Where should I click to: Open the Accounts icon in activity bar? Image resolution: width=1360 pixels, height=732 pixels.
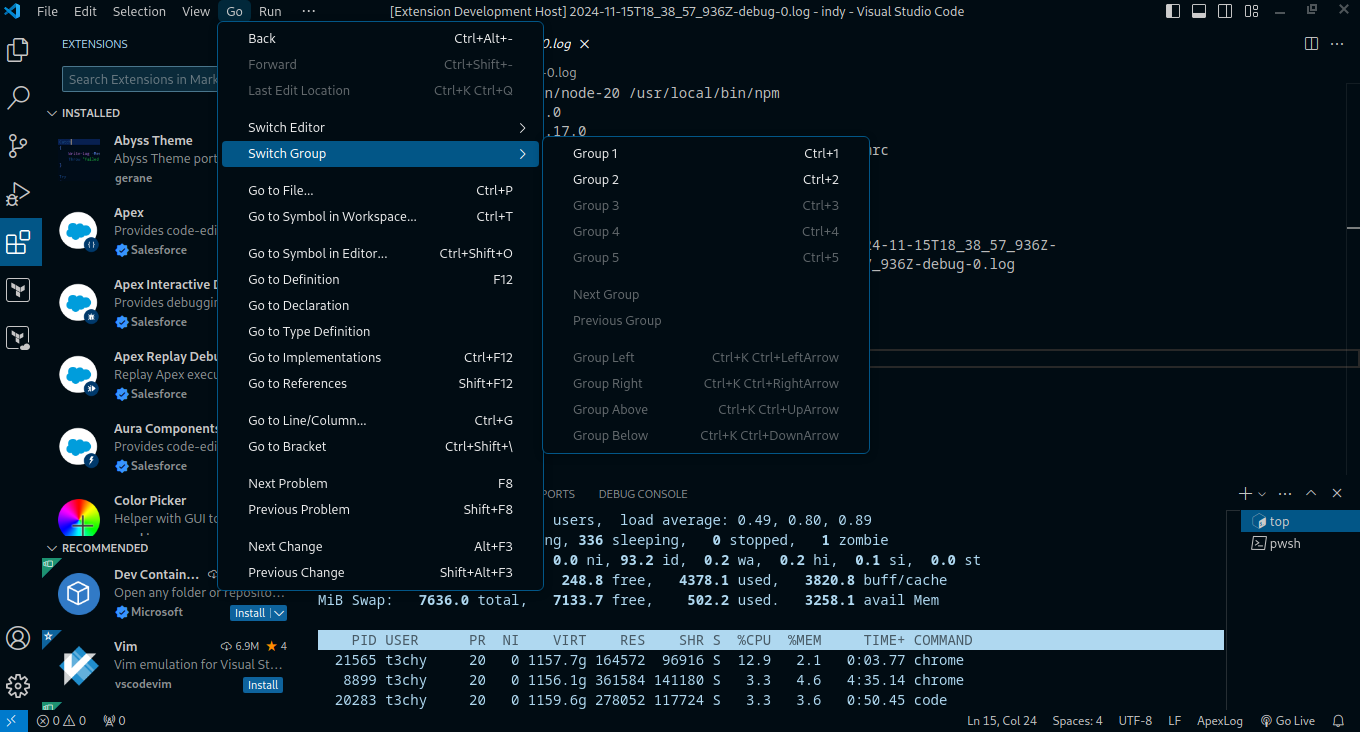tap(18, 638)
